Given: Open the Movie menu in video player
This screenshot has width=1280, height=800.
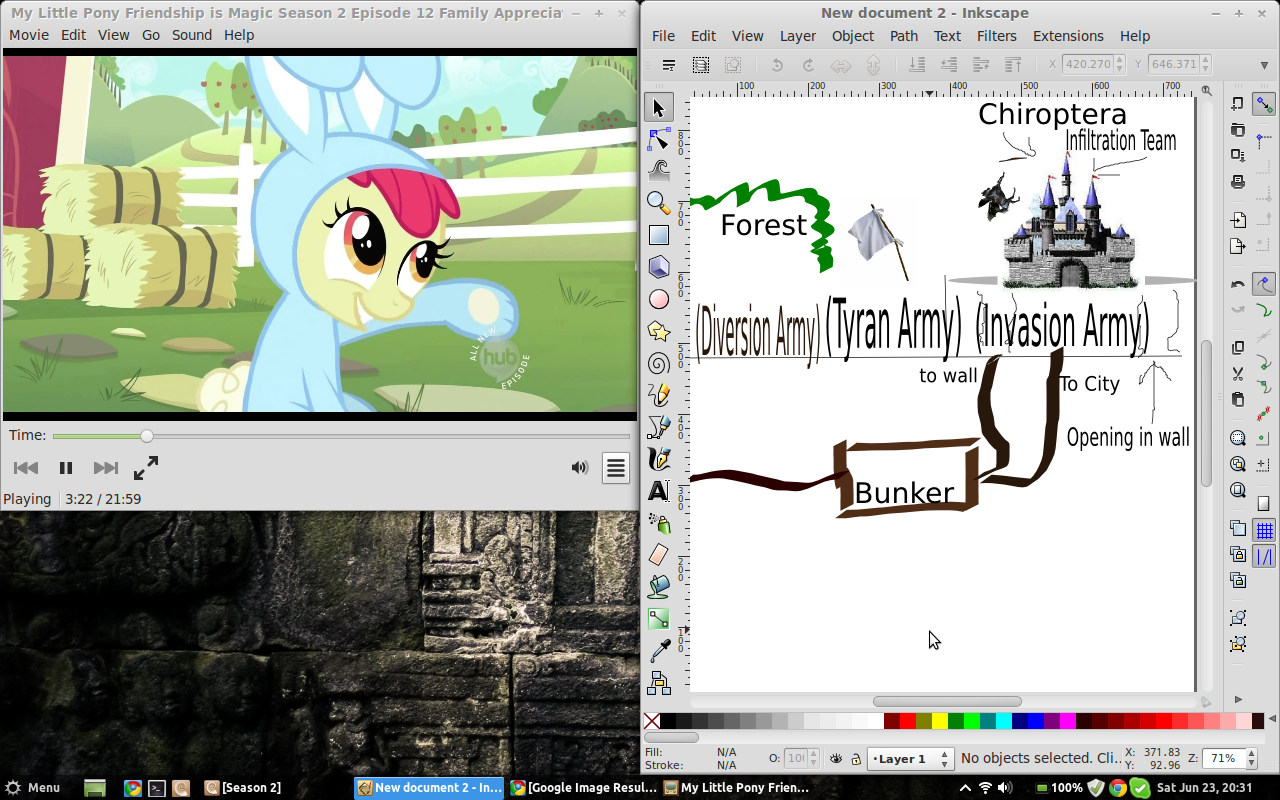Looking at the screenshot, I should (29, 35).
